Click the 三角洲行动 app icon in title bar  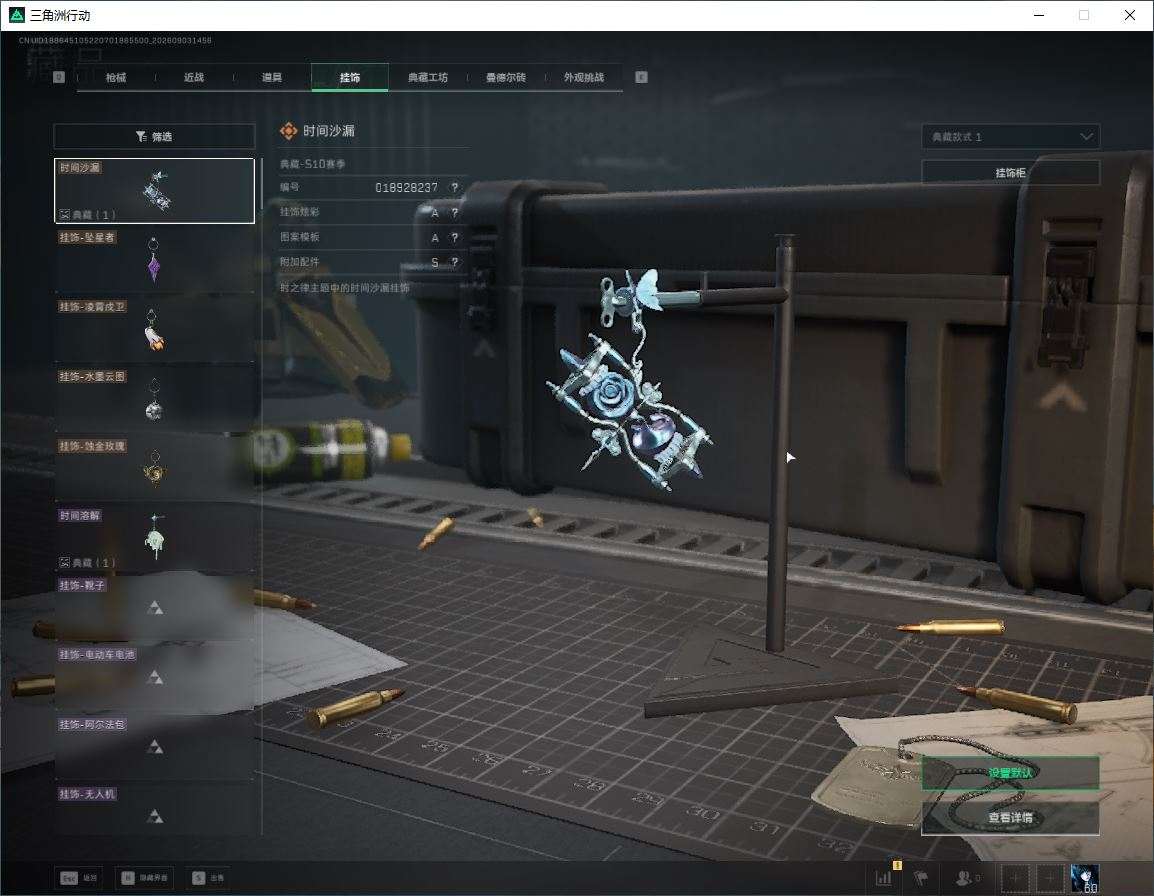click(x=16, y=15)
